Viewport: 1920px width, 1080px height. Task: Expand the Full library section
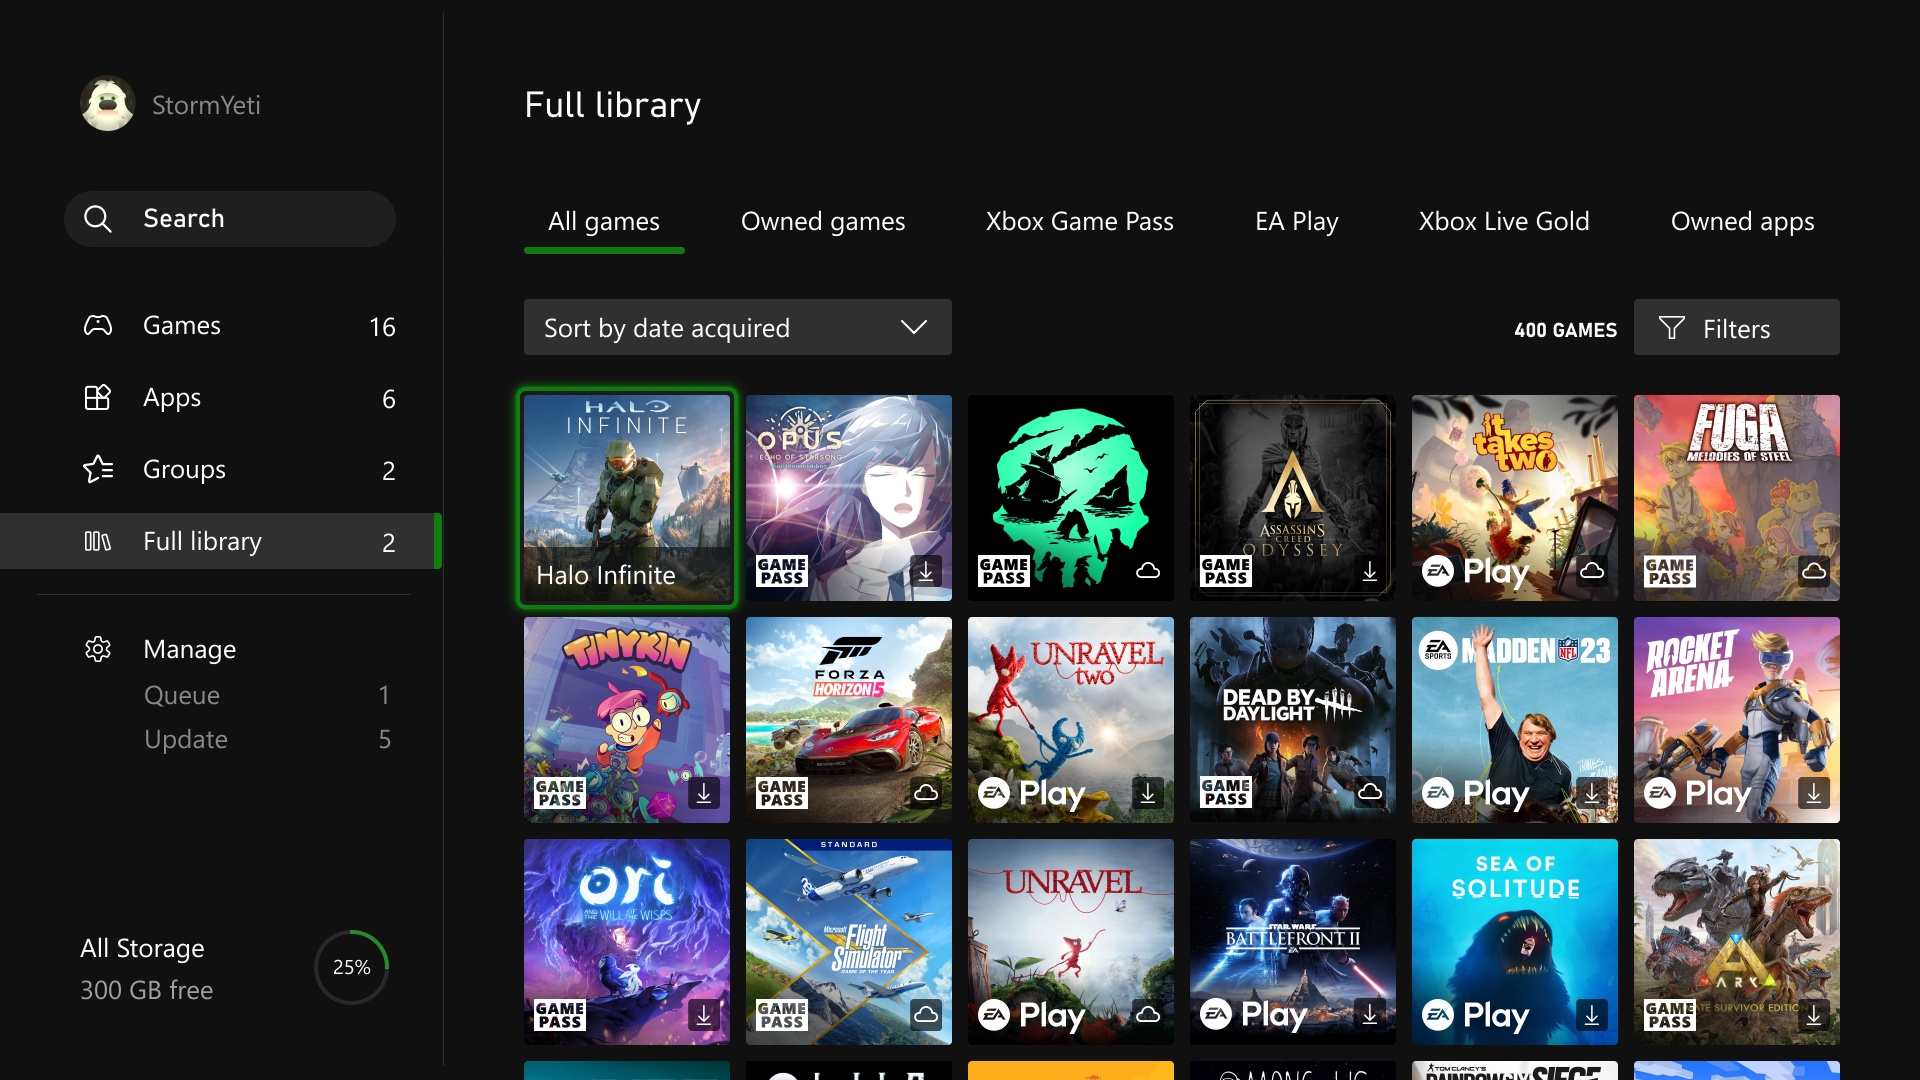tap(202, 538)
